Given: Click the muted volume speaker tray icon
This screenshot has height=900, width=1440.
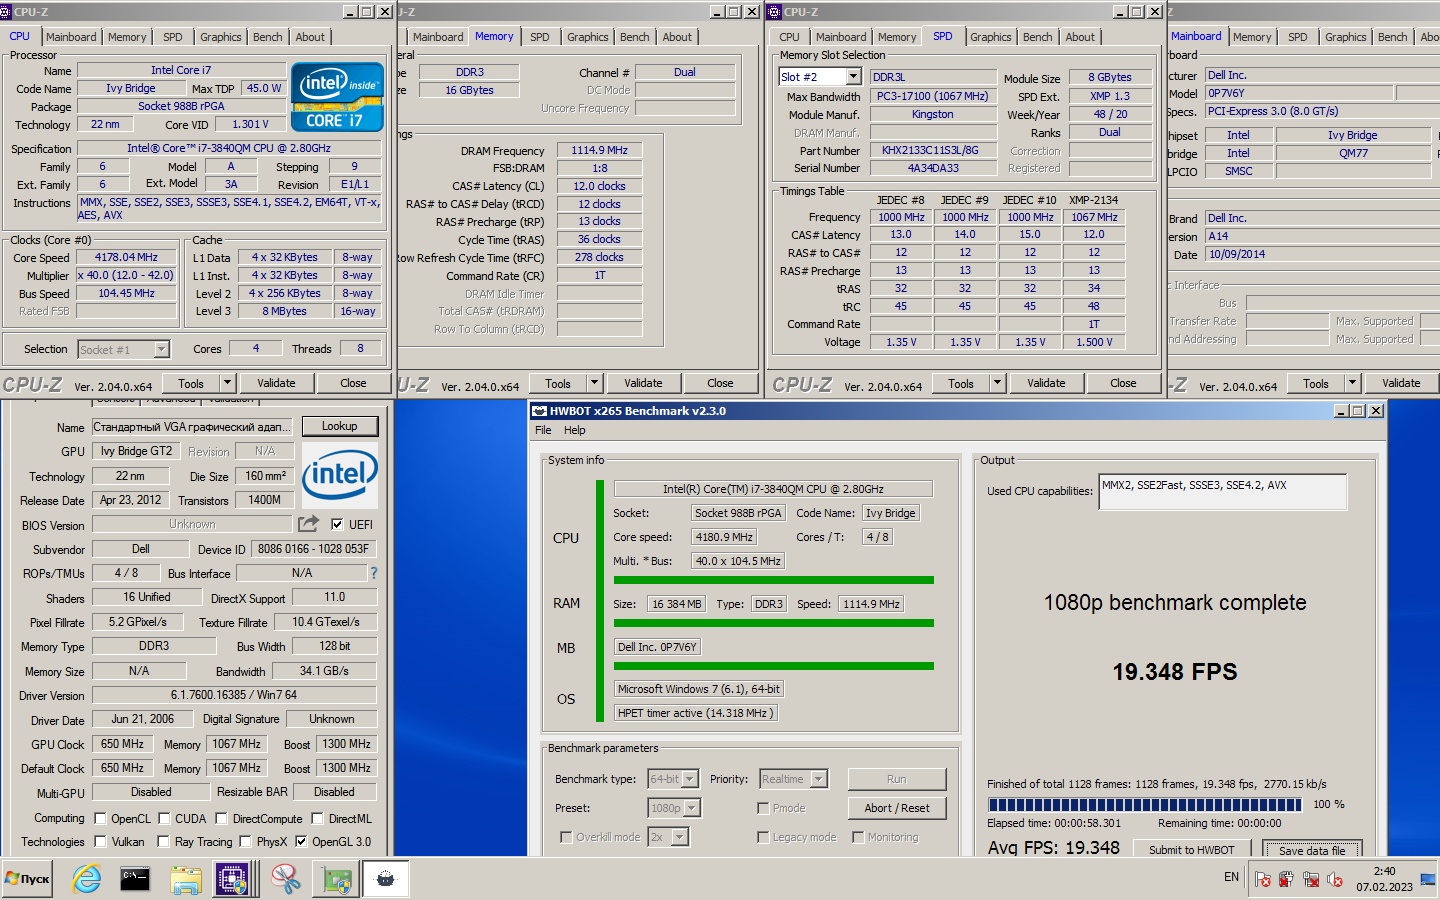Looking at the screenshot, I should pyautogui.click(x=1334, y=879).
